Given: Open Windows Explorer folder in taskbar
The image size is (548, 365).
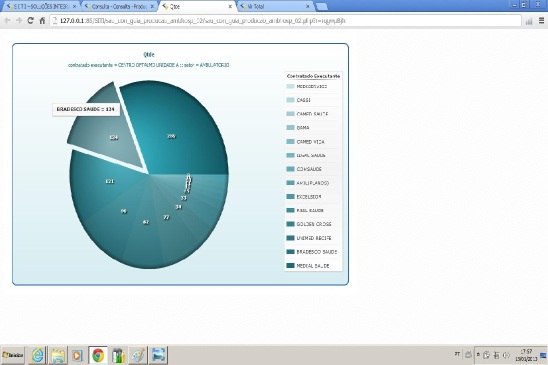Looking at the screenshot, I should tap(58, 356).
